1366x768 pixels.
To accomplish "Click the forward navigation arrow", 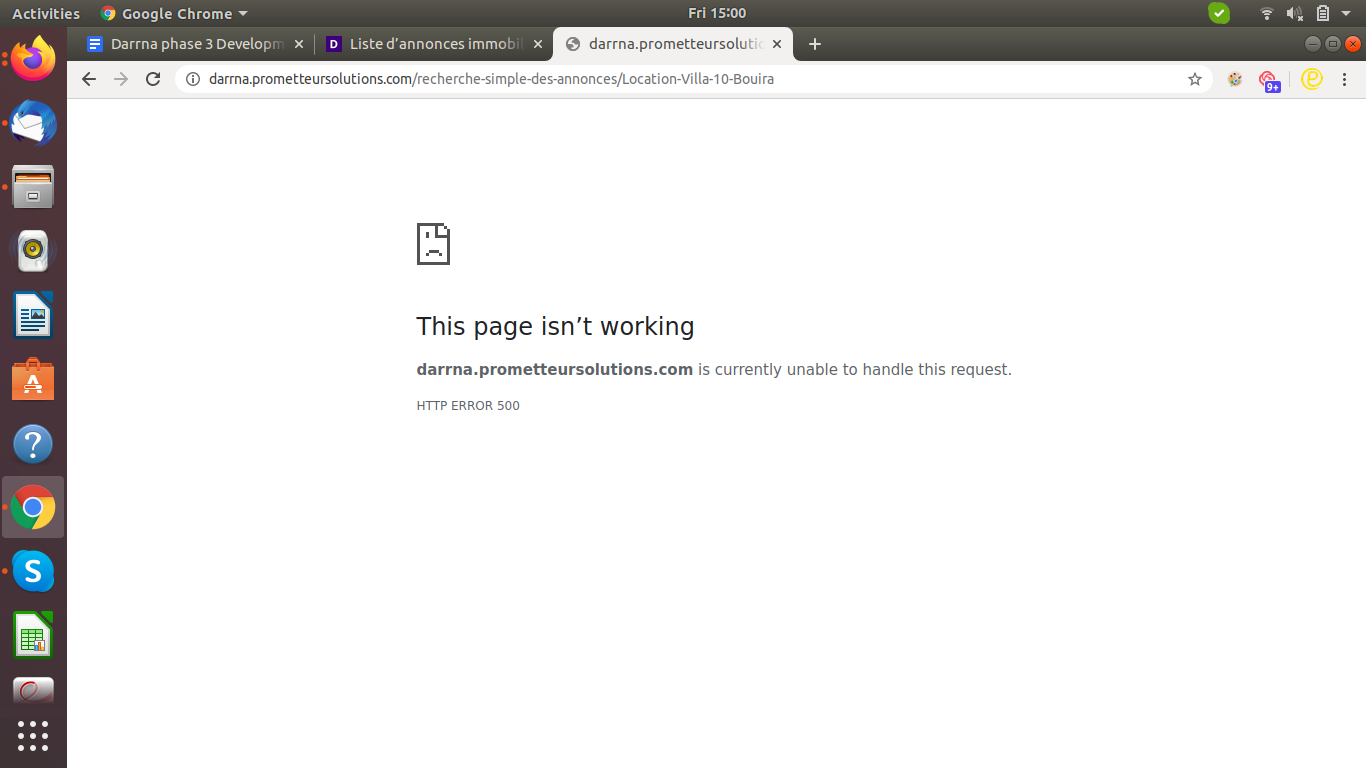I will pyautogui.click(x=121, y=79).
